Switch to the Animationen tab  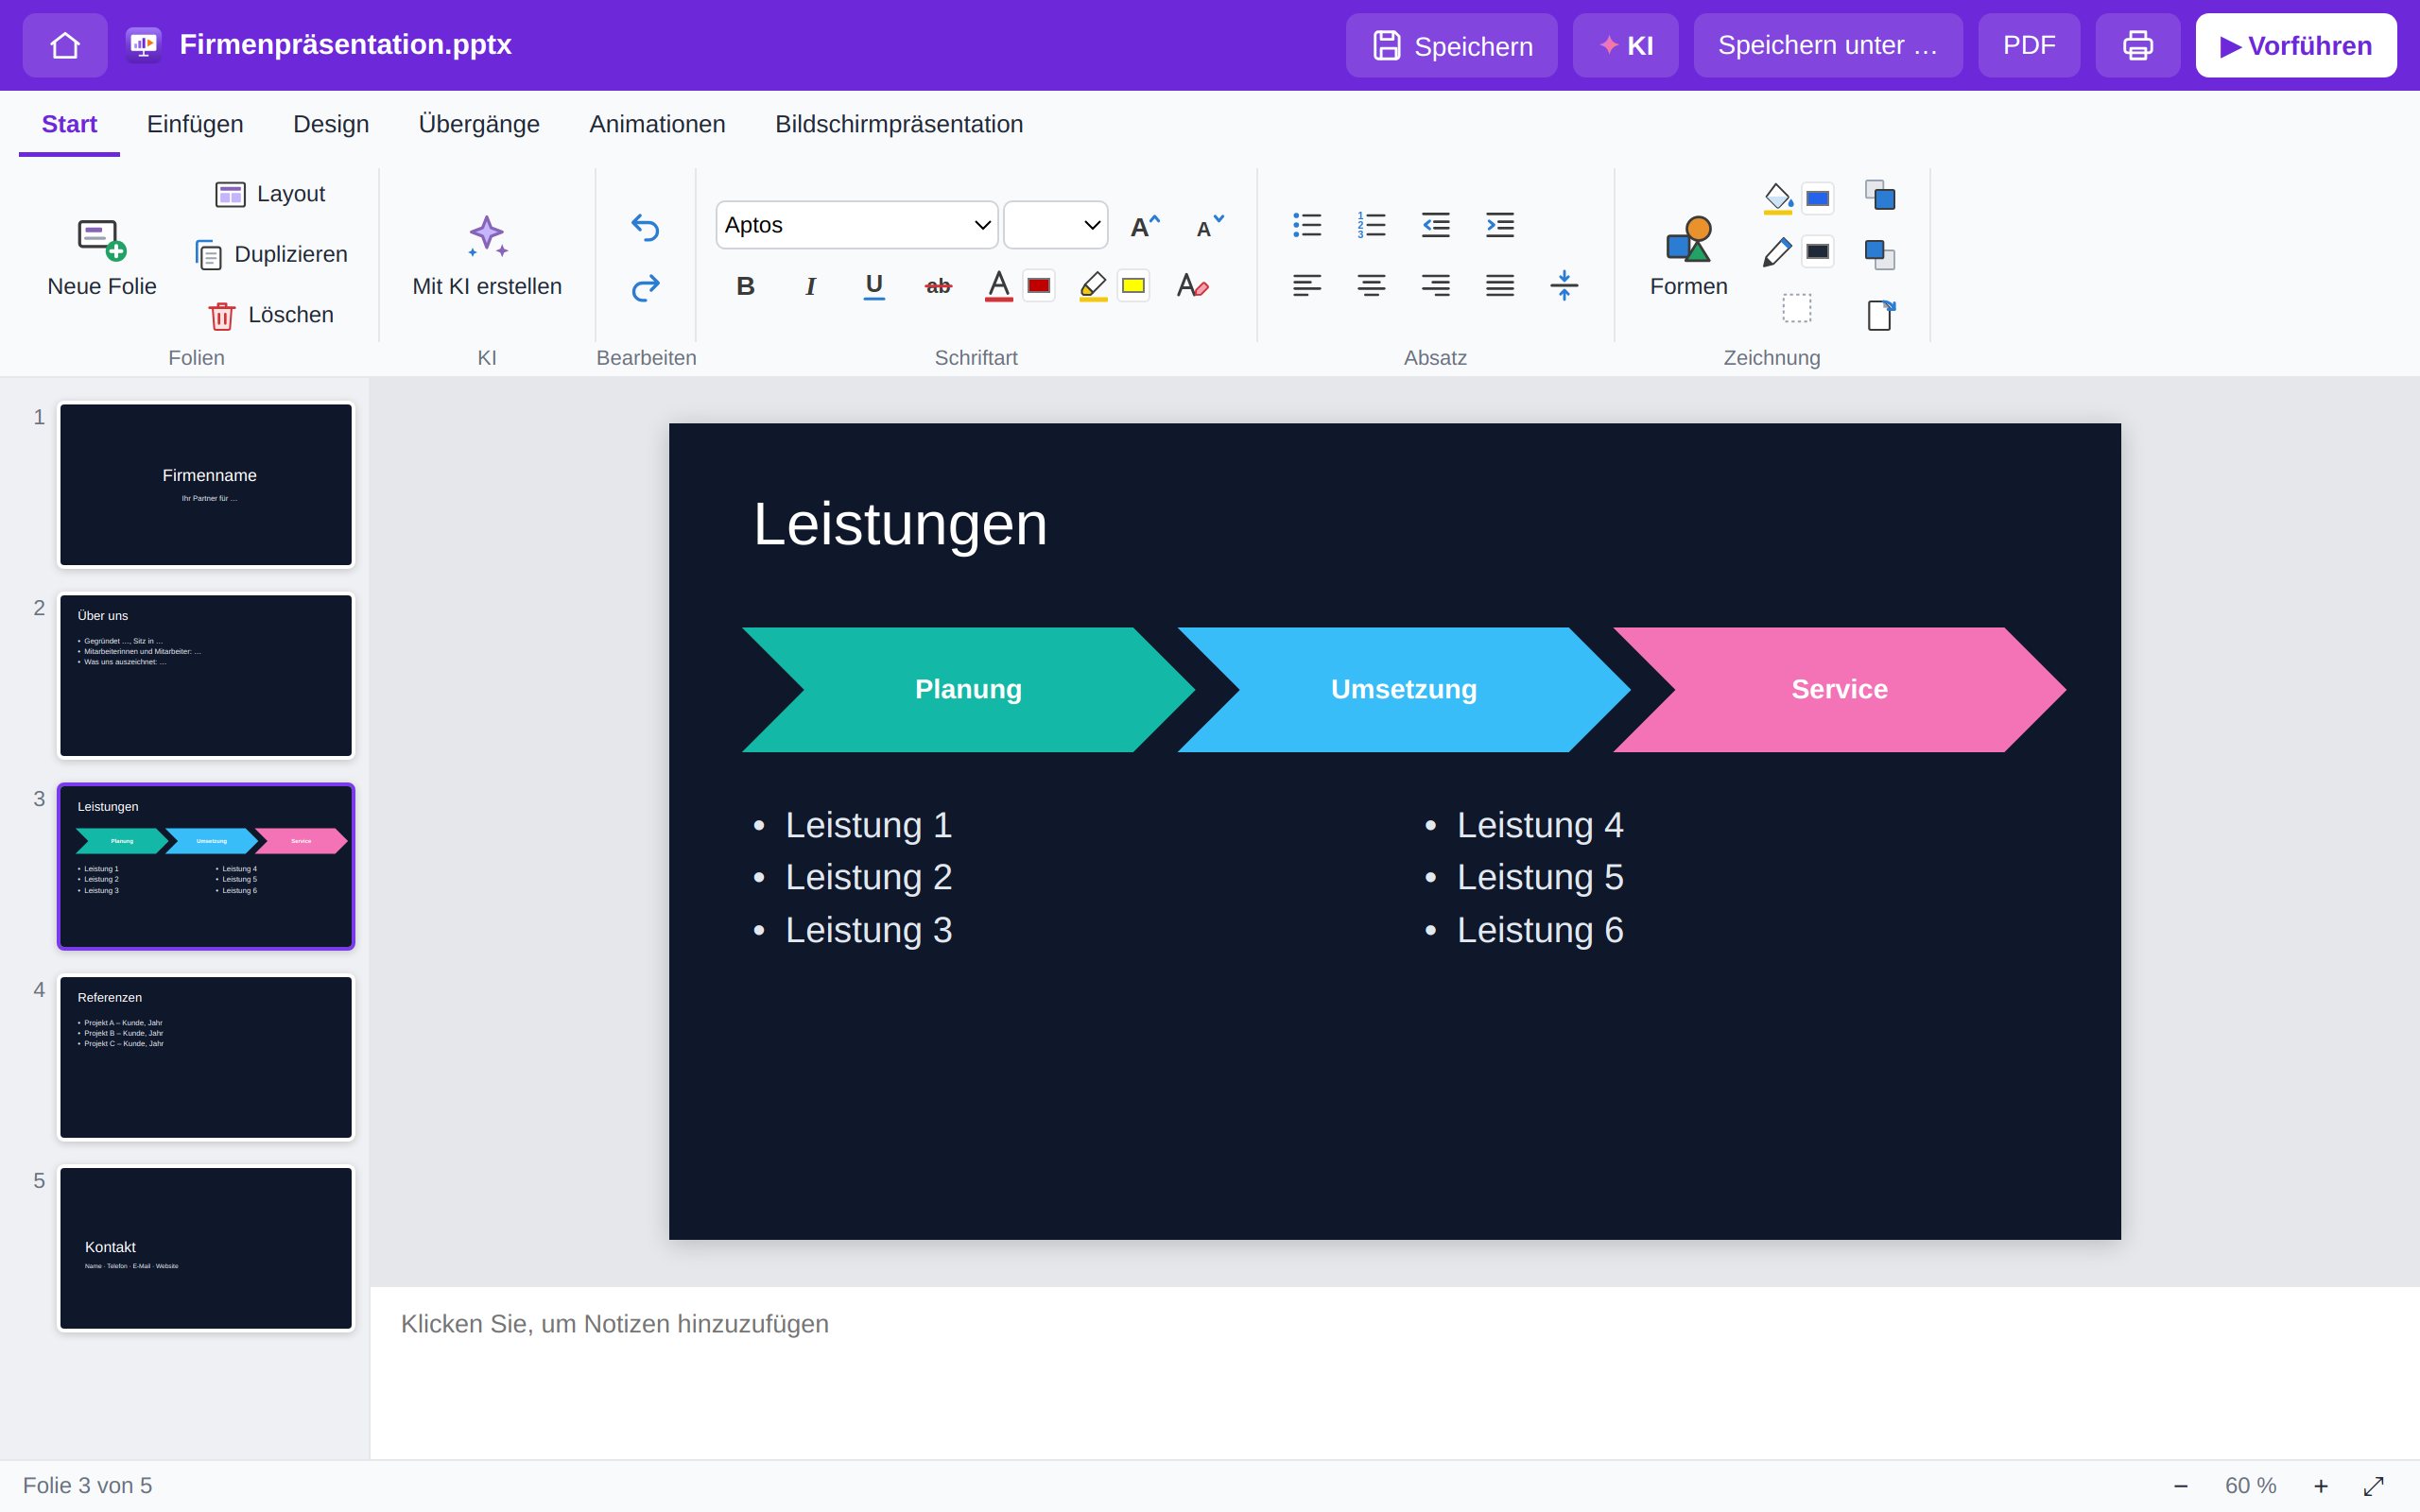click(x=657, y=124)
